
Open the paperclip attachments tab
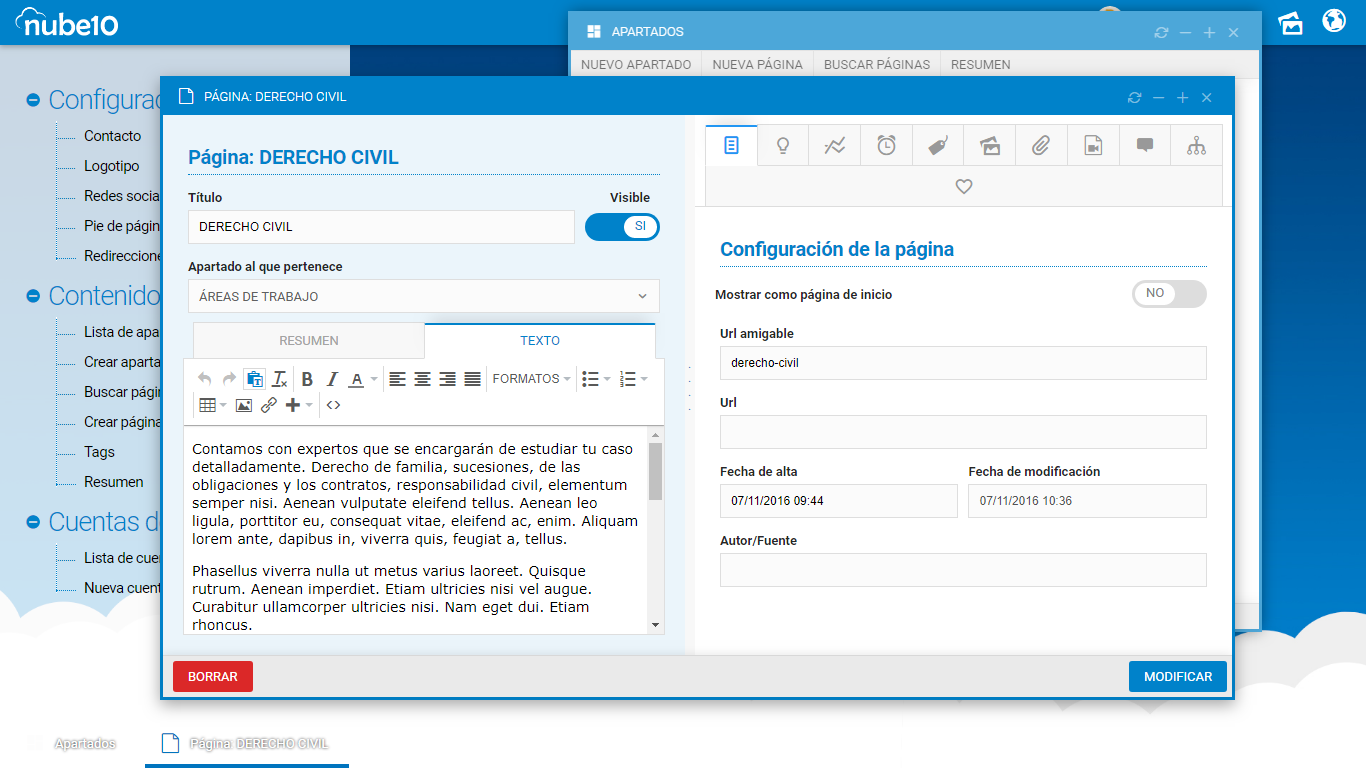coord(1041,145)
